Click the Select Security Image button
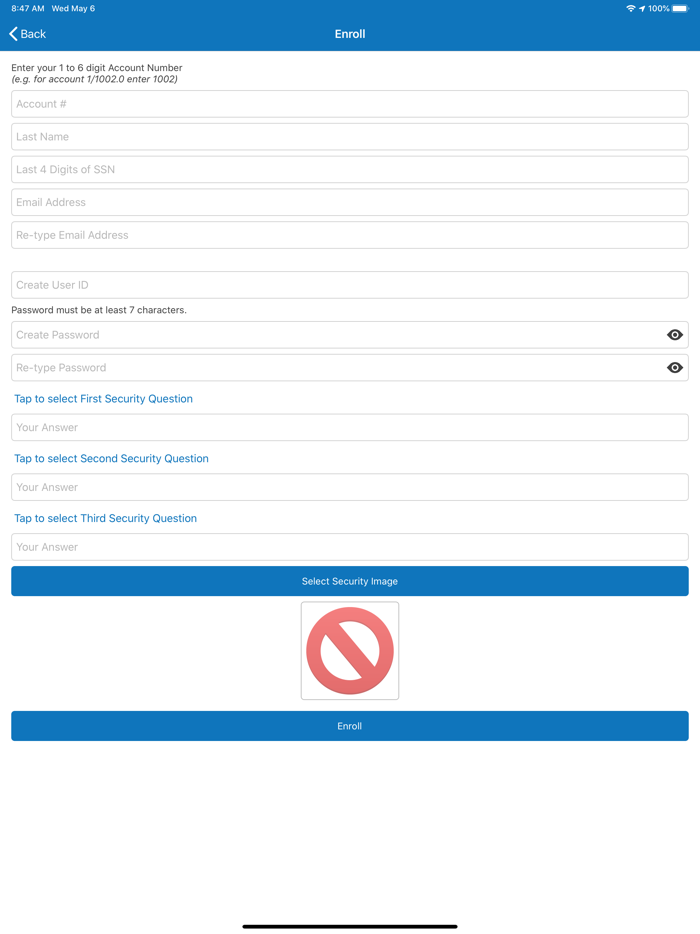The width and height of the screenshot is (700, 934). [350, 581]
